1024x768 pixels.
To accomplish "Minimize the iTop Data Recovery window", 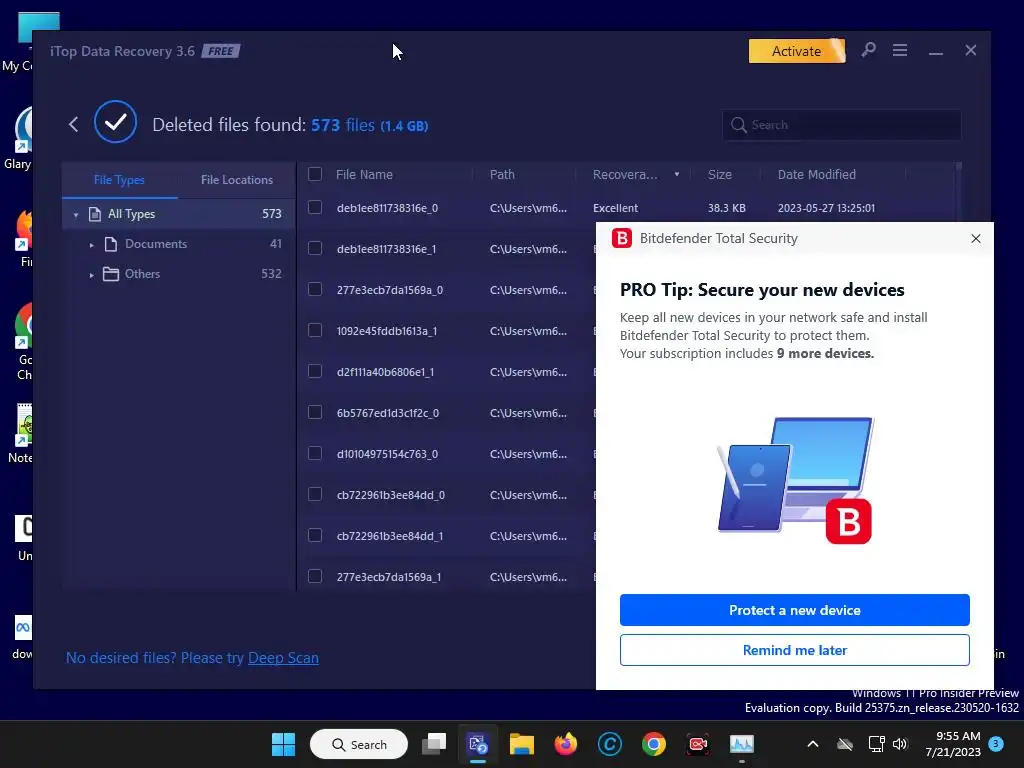I will click(x=936, y=51).
